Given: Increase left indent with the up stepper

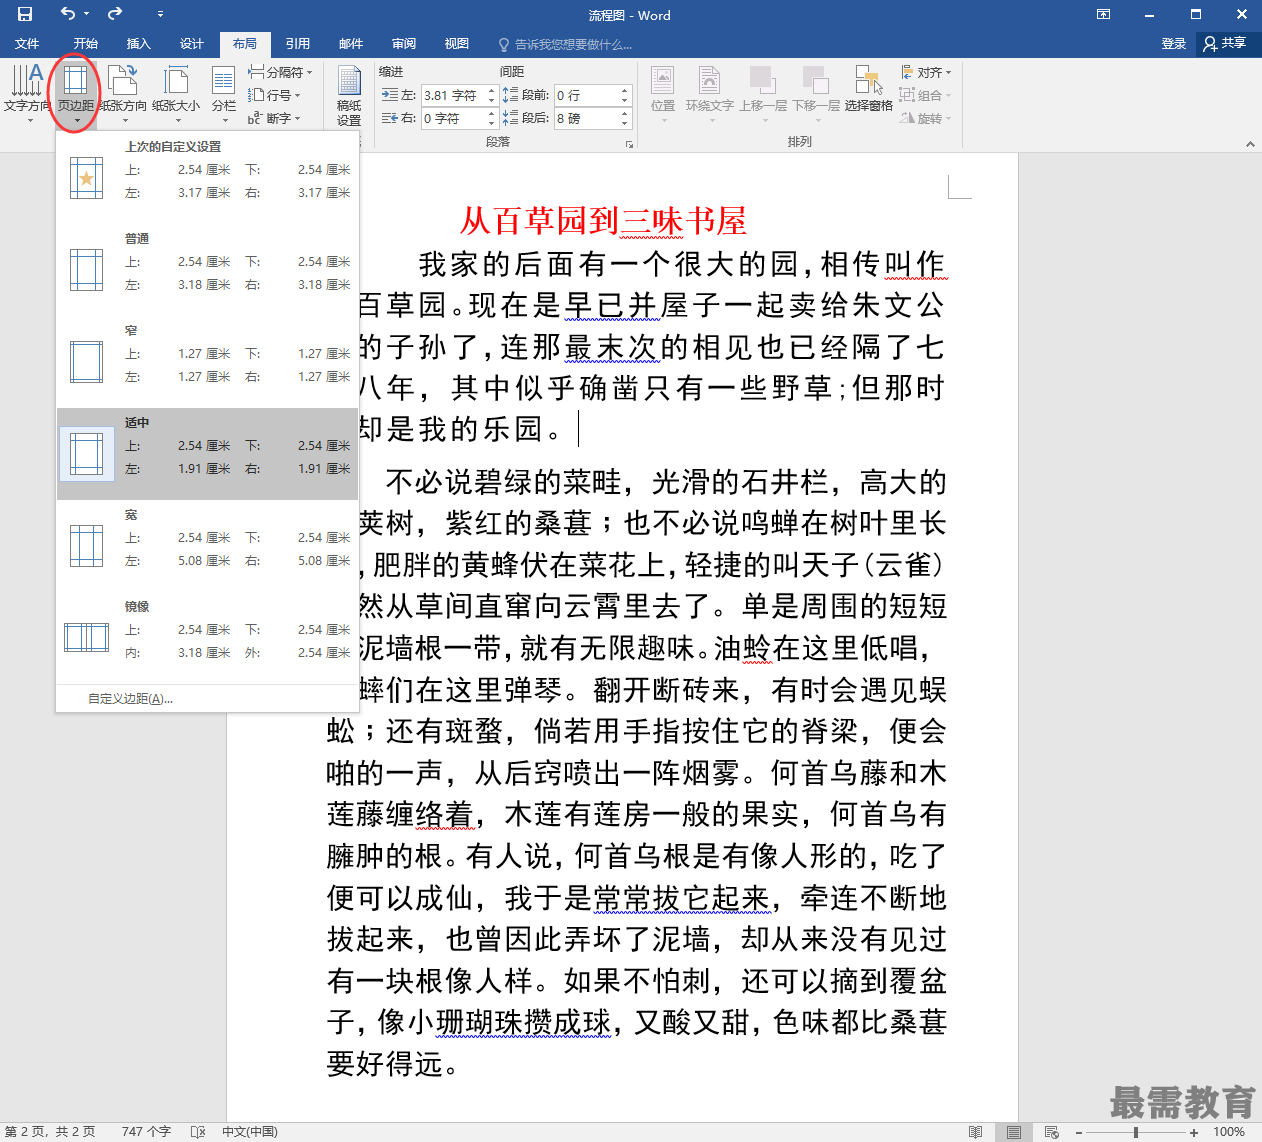Looking at the screenshot, I should [491, 90].
